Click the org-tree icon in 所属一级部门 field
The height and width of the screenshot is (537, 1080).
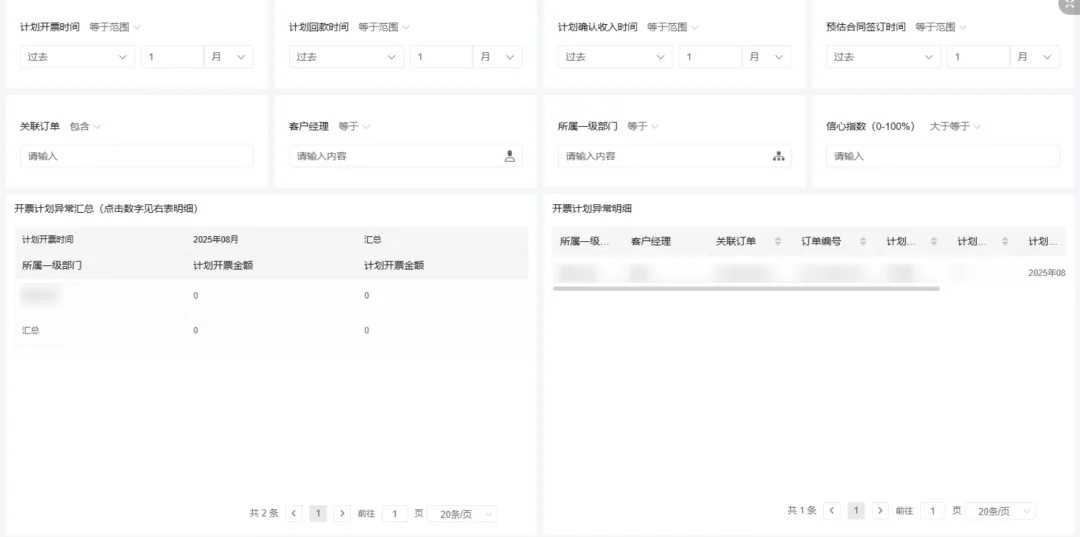pyautogui.click(x=778, y=156)
